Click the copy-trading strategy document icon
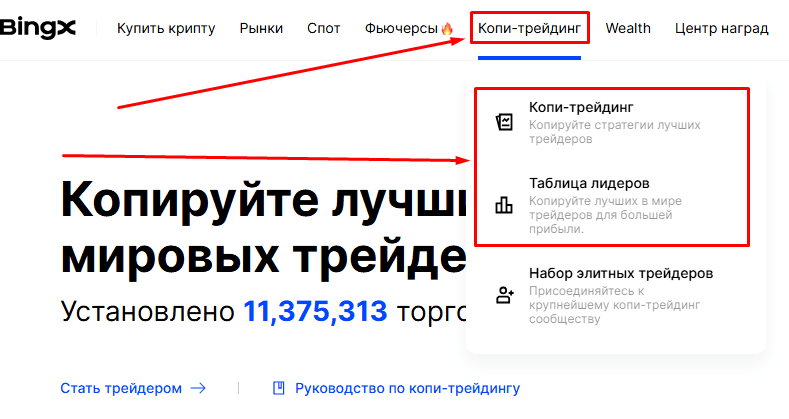Viewport: 789px width, 419px height. click(x=504, y=122)
